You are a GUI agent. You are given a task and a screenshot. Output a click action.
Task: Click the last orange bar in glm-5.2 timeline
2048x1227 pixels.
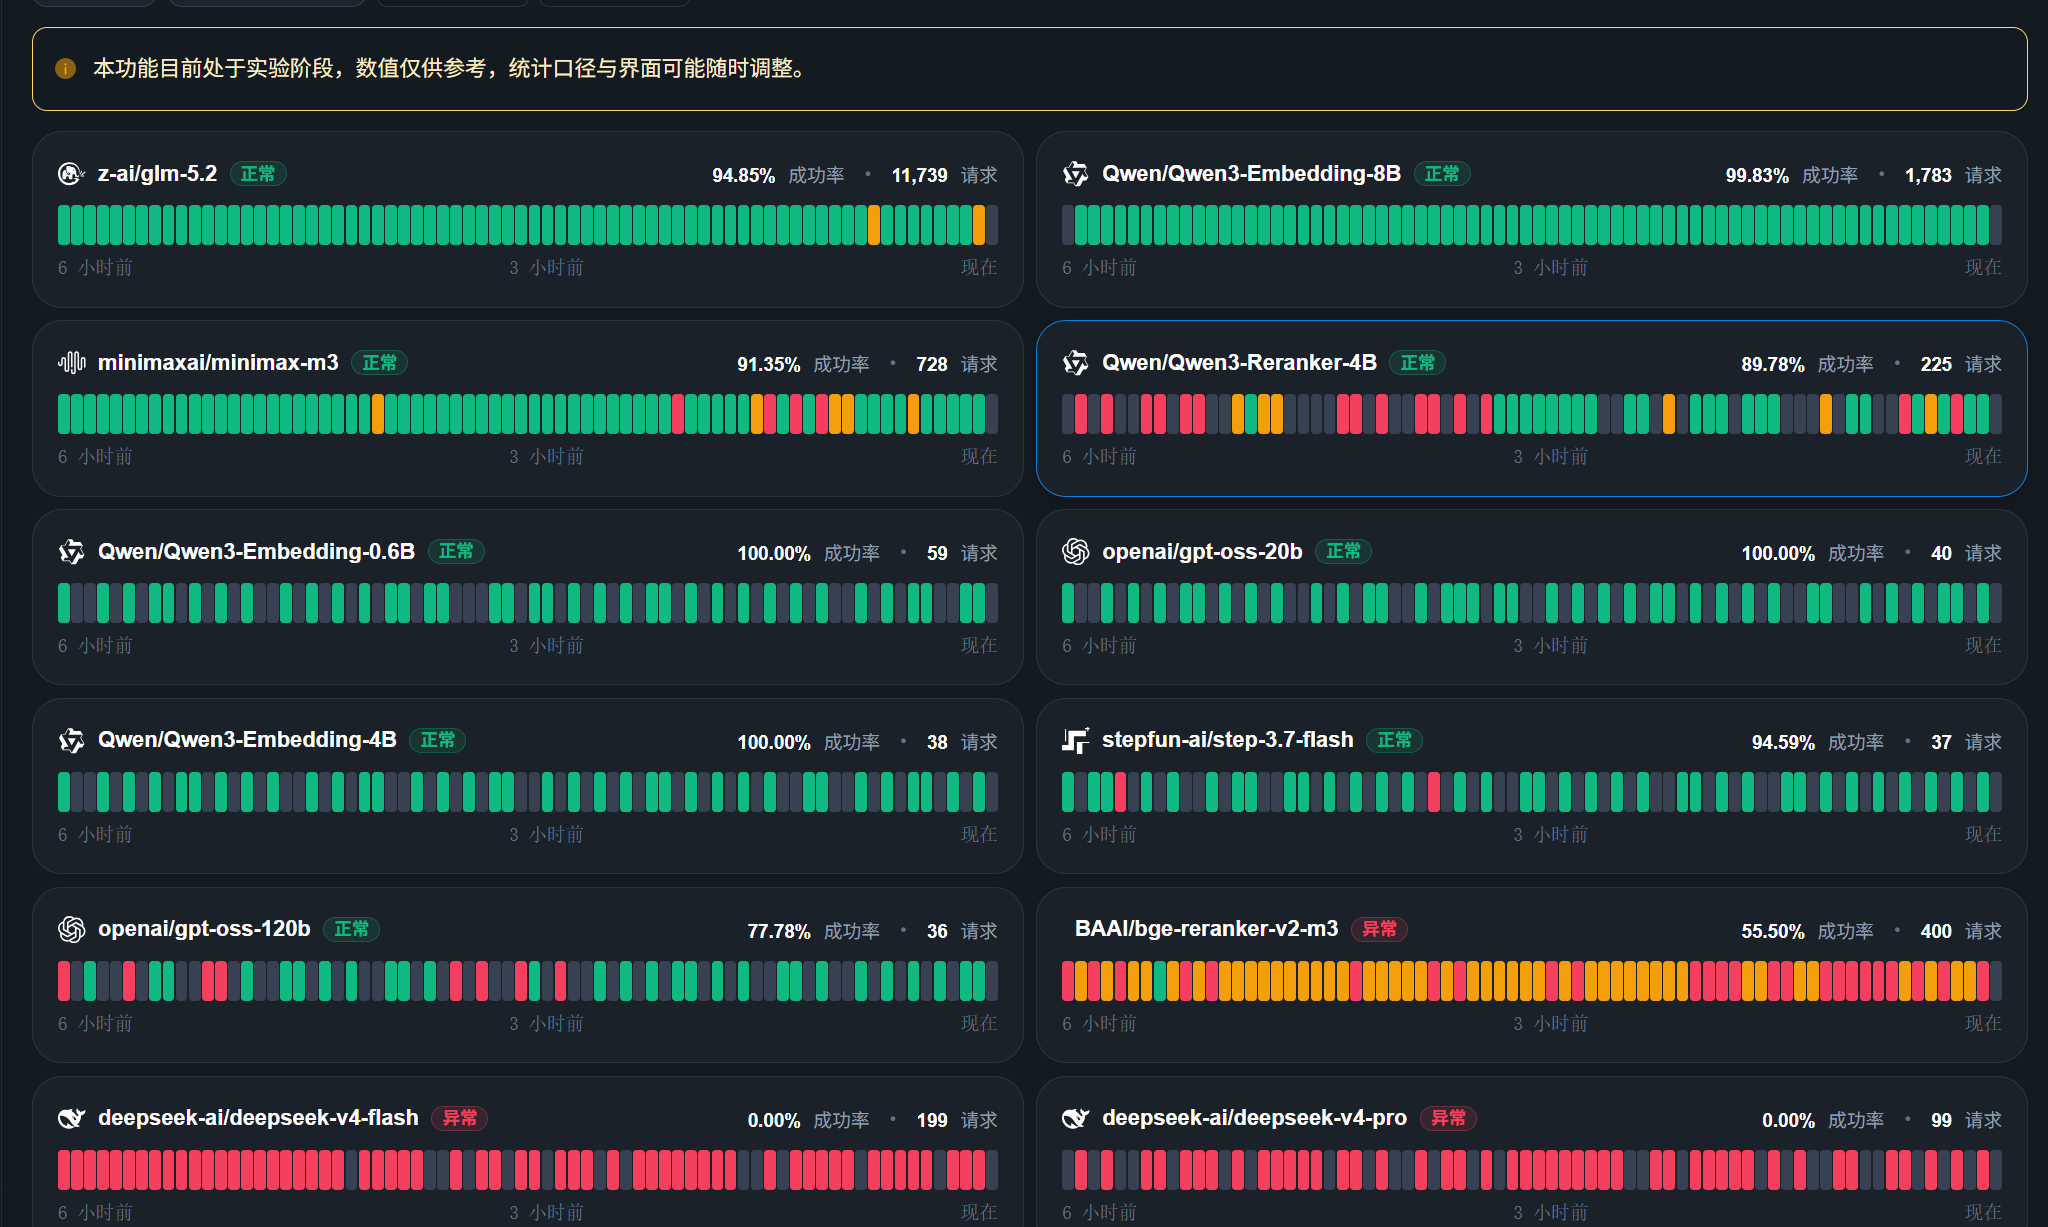coord(979,225)
